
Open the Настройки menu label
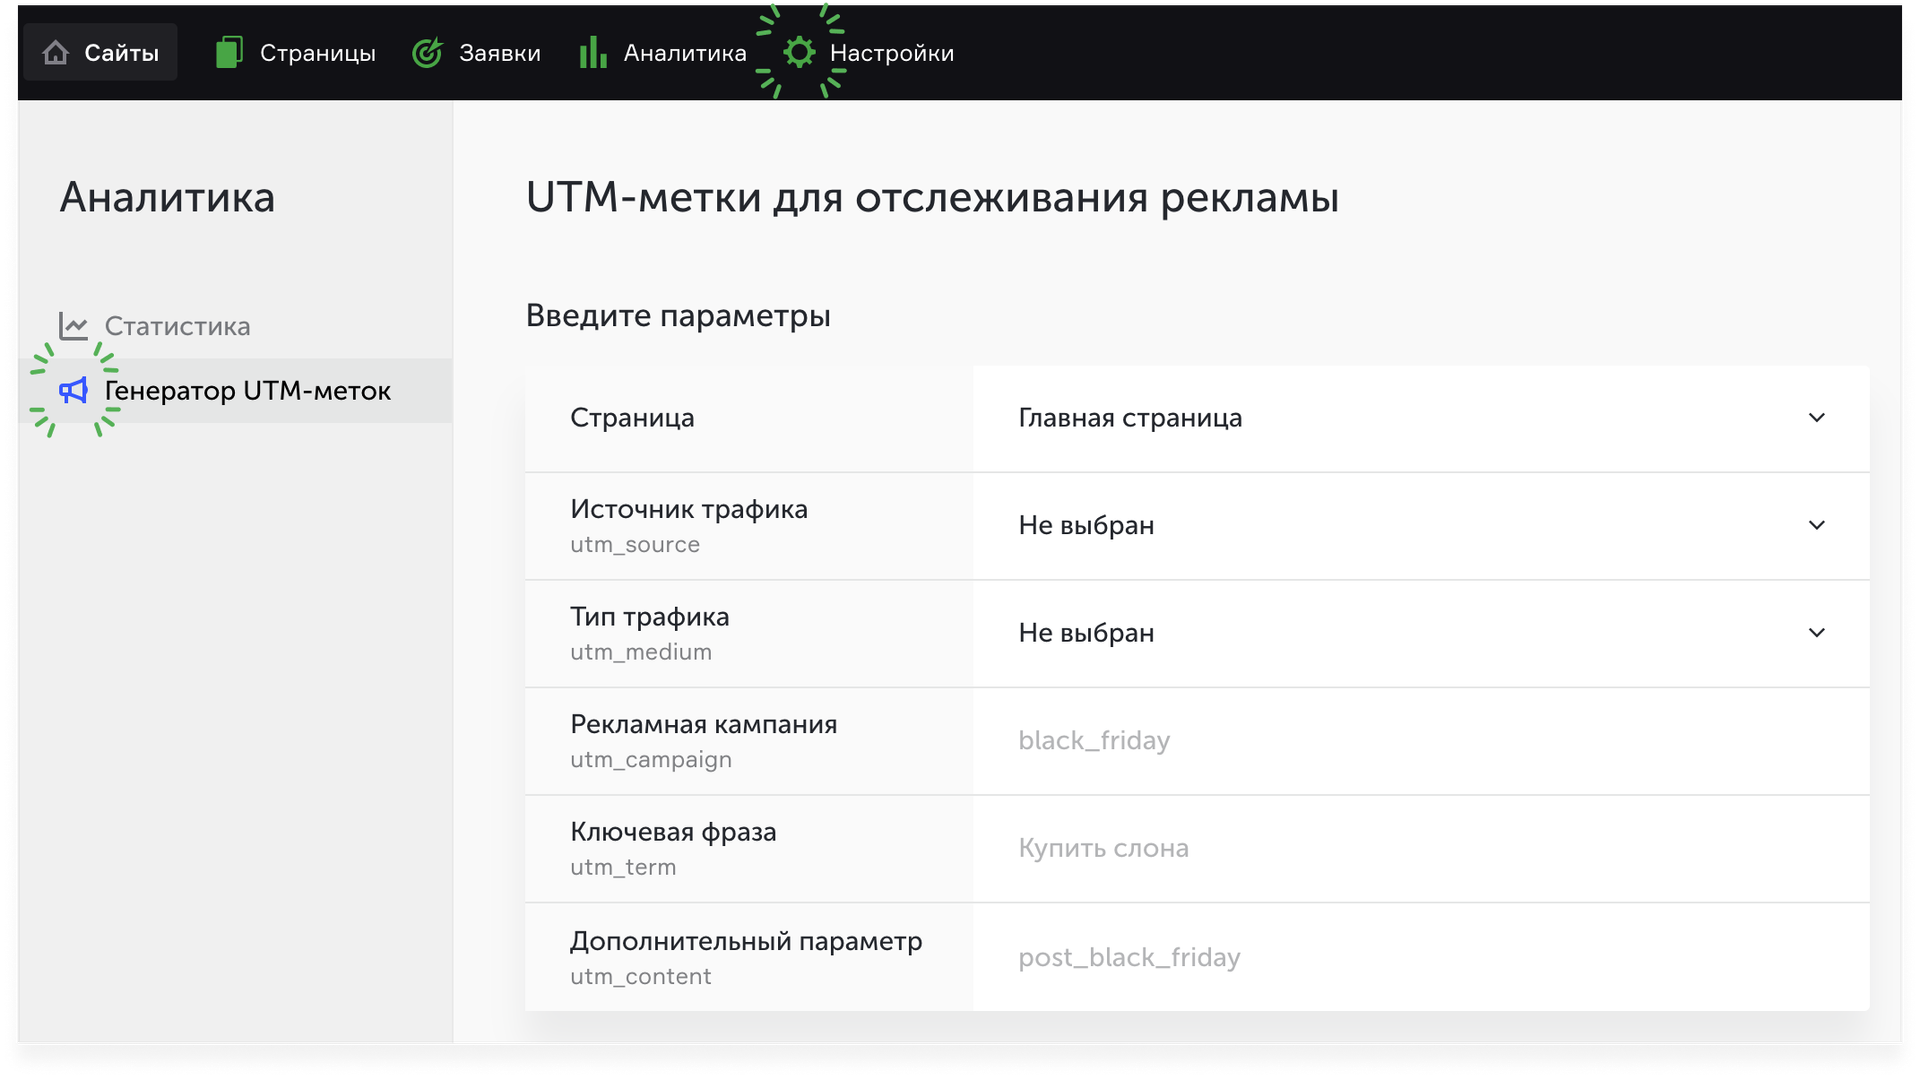(891, 53)
